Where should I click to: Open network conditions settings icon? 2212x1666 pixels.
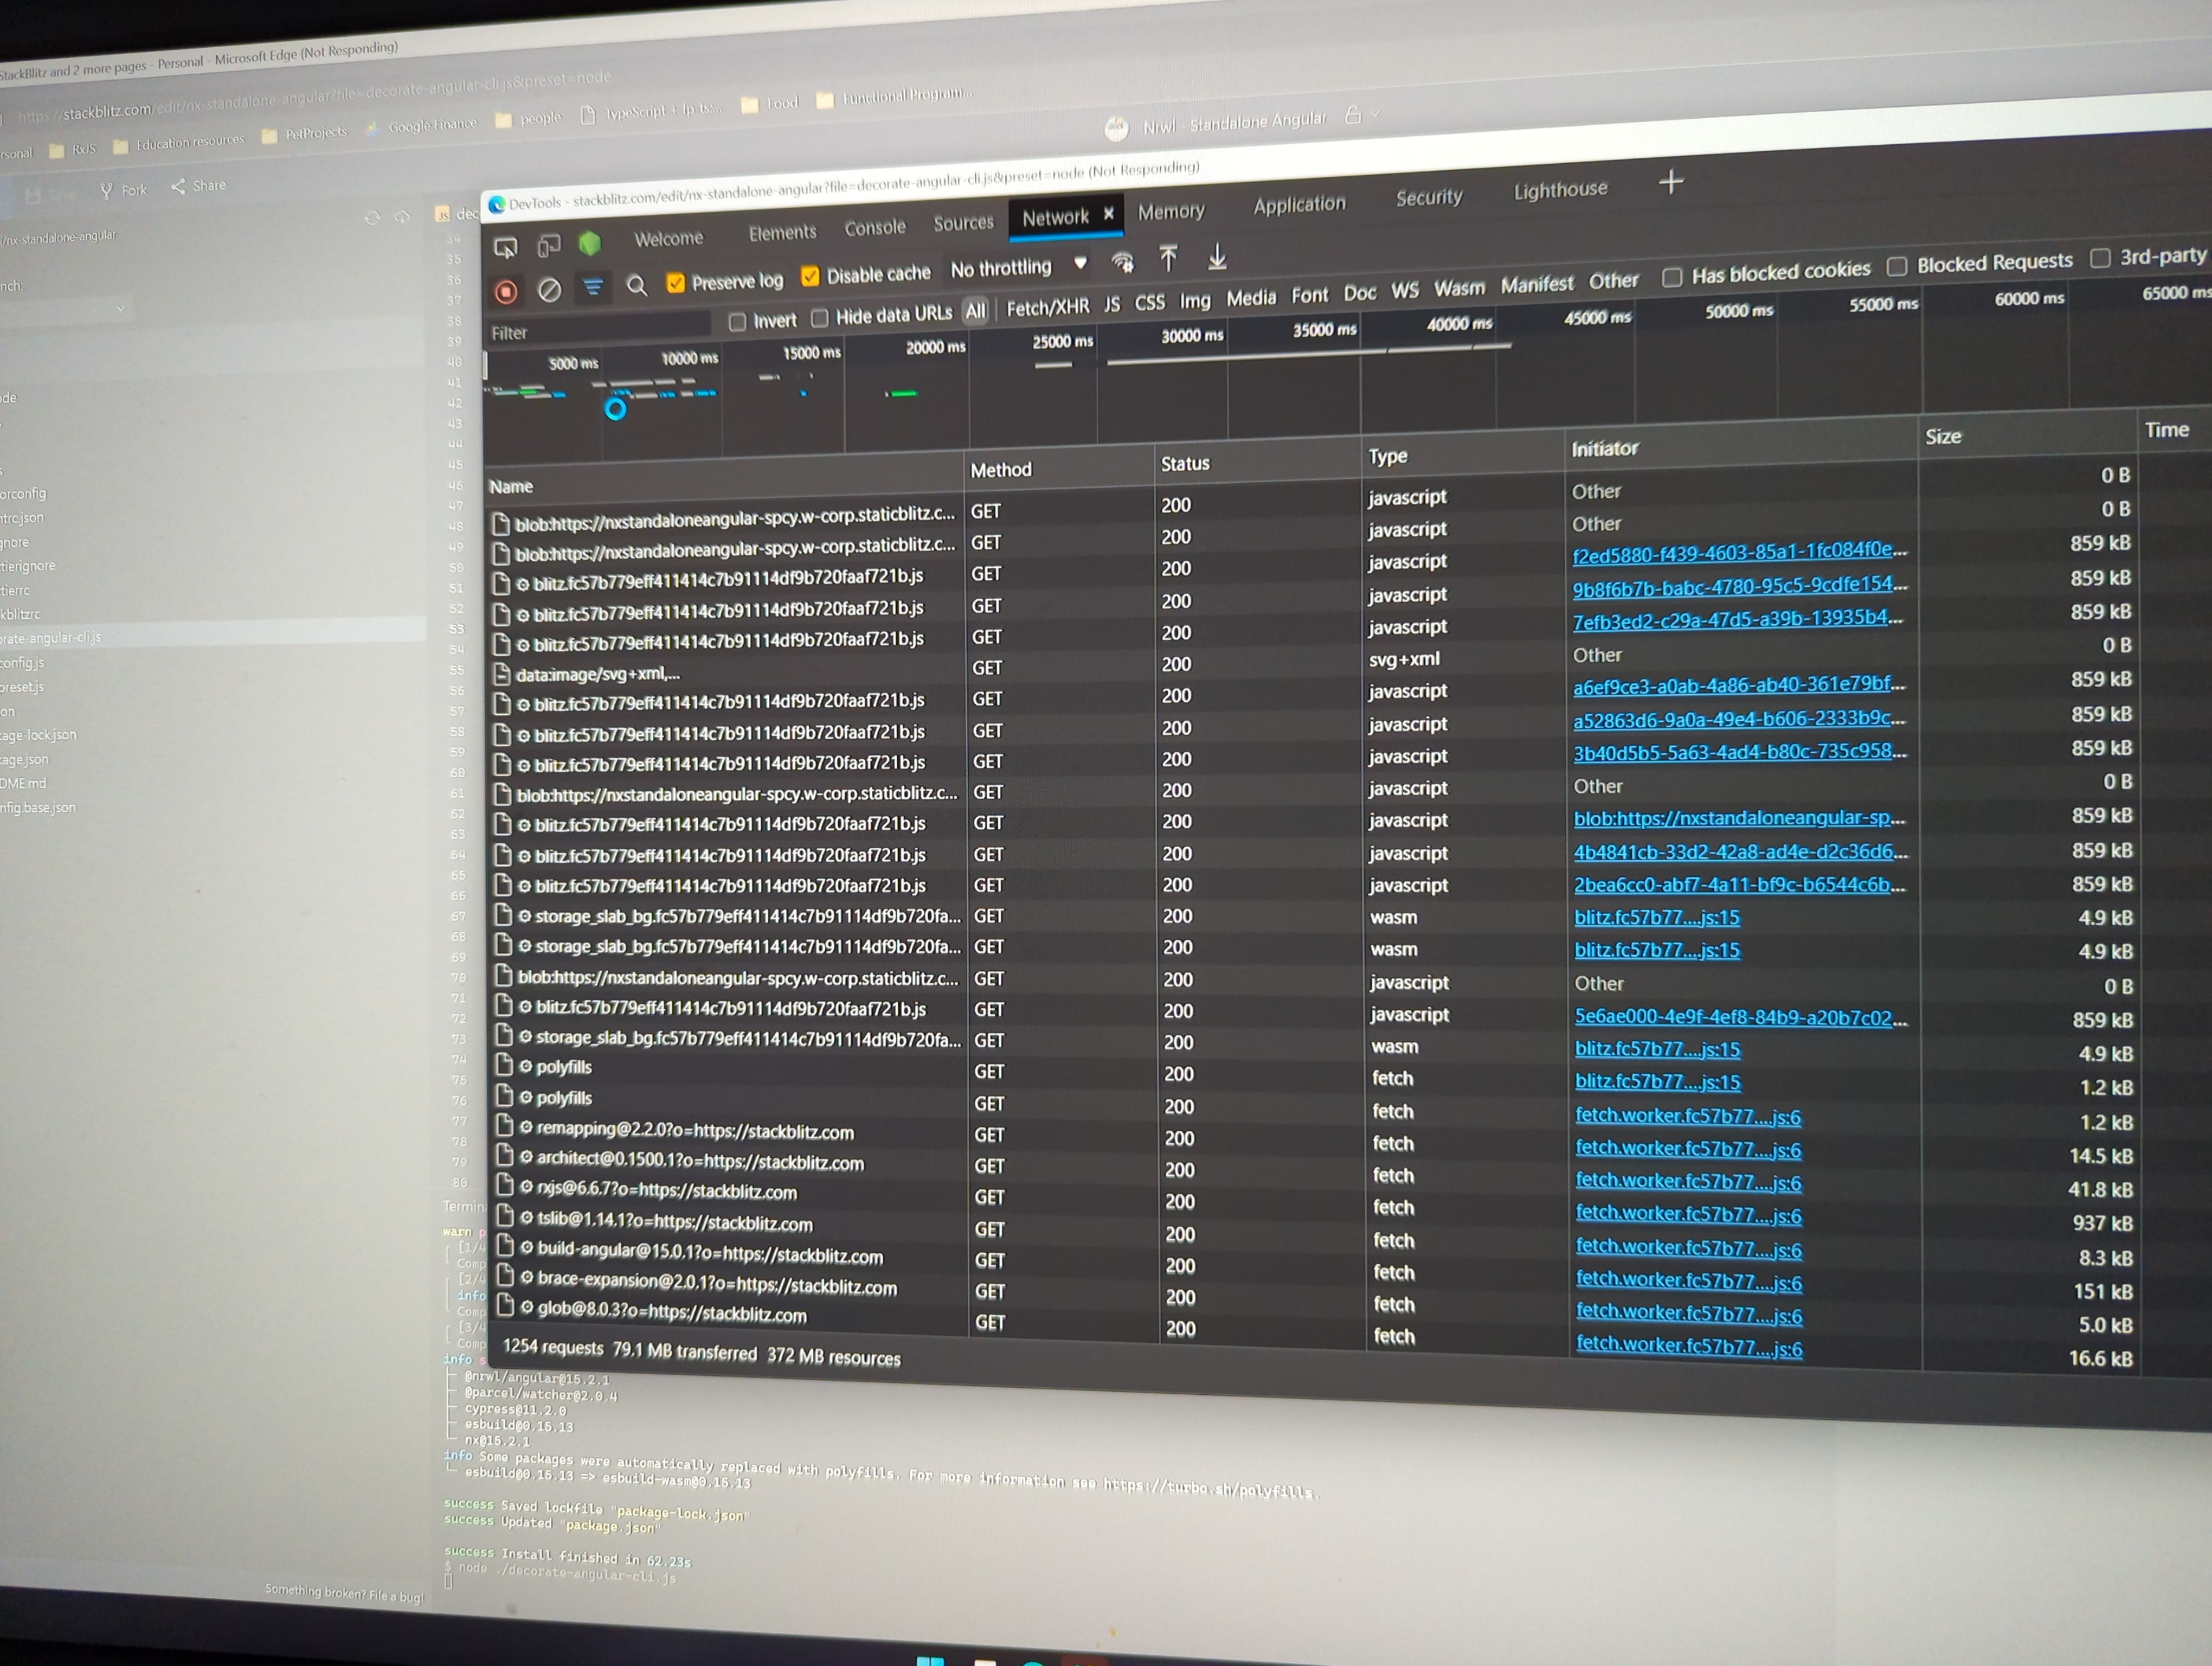(x=1122, y=263)
